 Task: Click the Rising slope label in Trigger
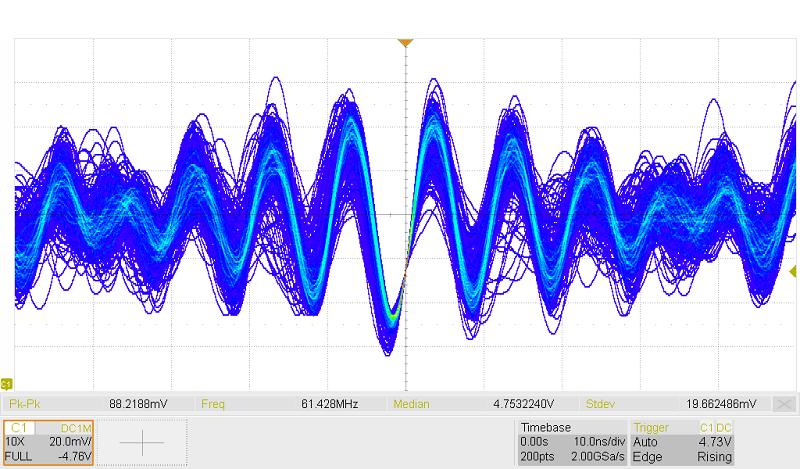(x=714, y=456)
